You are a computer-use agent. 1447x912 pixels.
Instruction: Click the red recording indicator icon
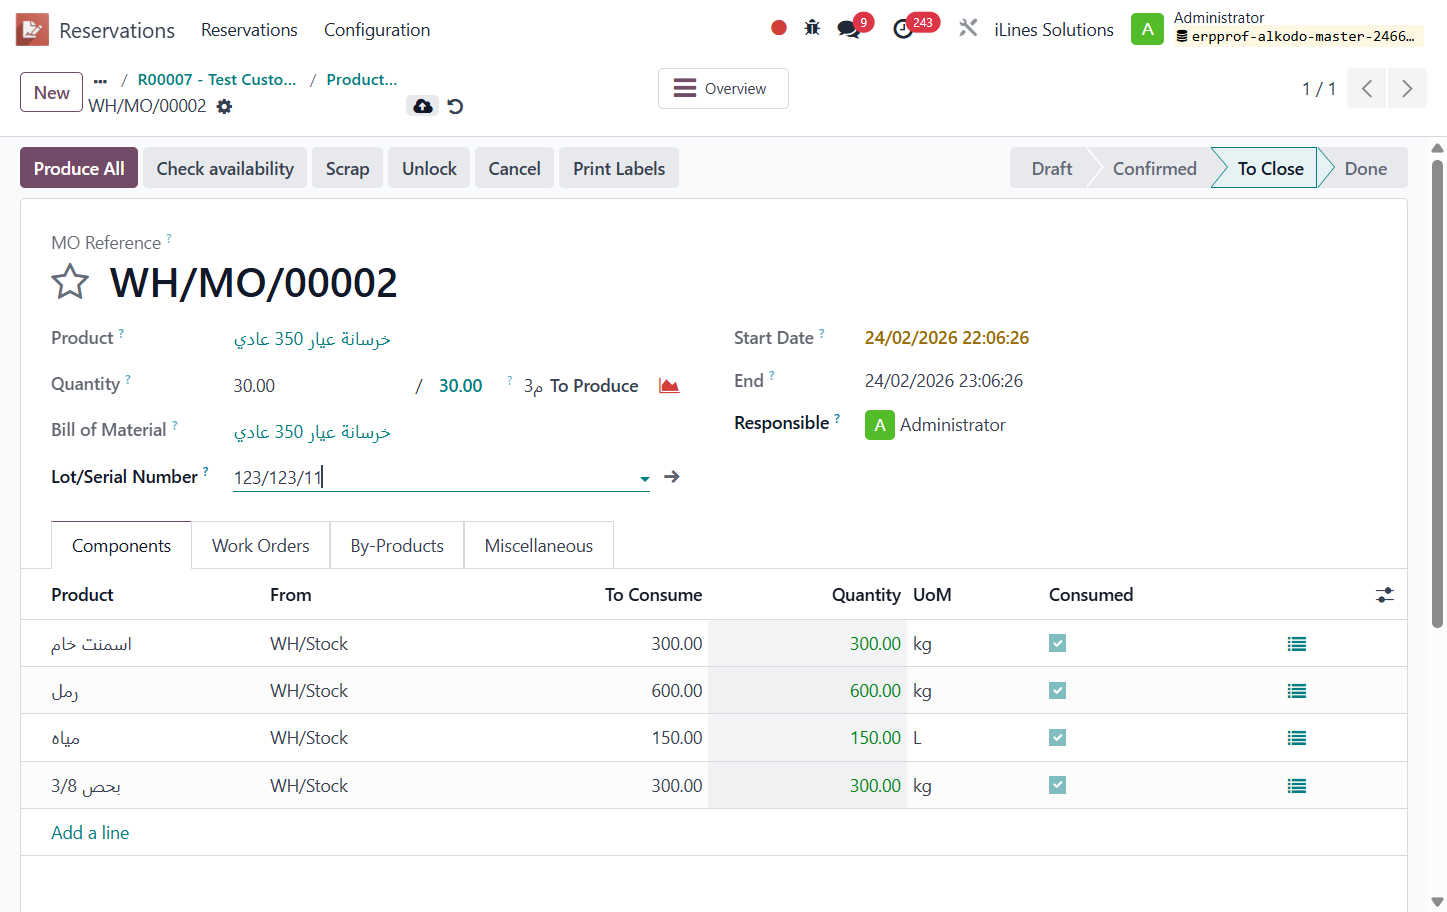pos(779,28)
